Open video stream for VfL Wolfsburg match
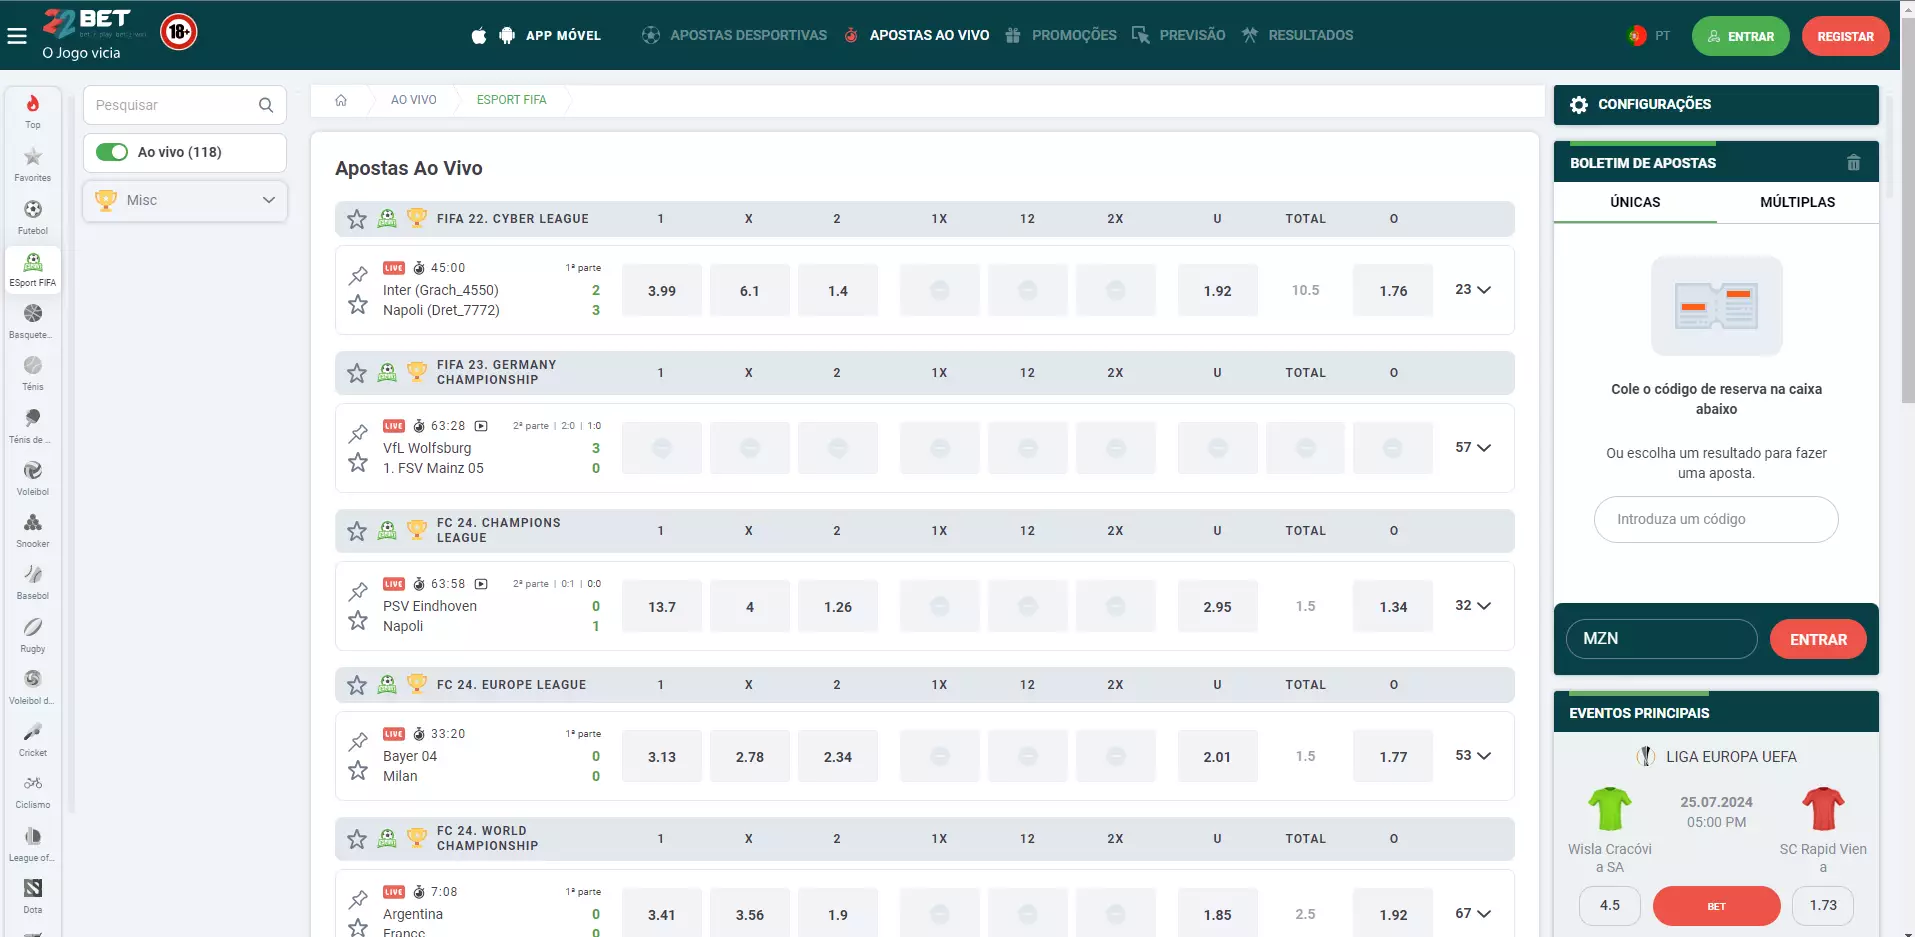This screenshot has width=1915, height=937. (x=481, y=426)
